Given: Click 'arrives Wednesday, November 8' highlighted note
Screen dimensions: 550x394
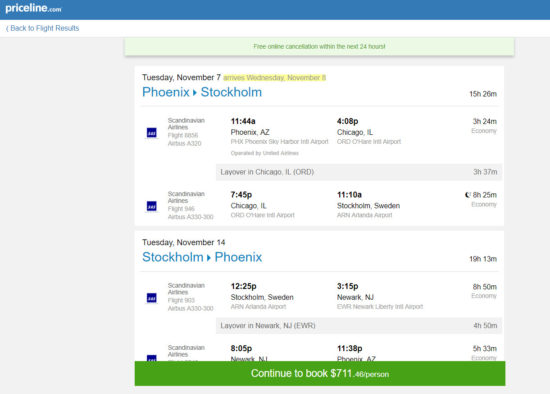Looking at the screenshot, I should (275, 78).
